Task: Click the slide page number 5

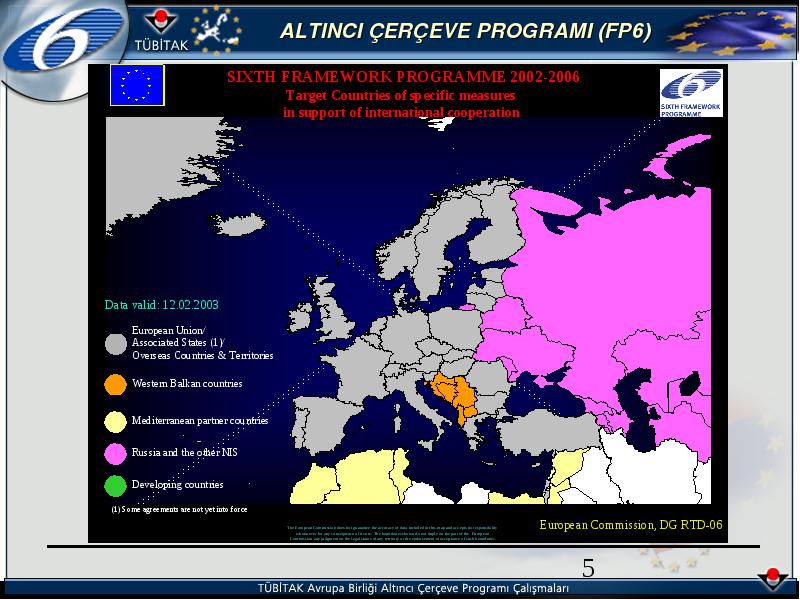Action: coord(588,568)
